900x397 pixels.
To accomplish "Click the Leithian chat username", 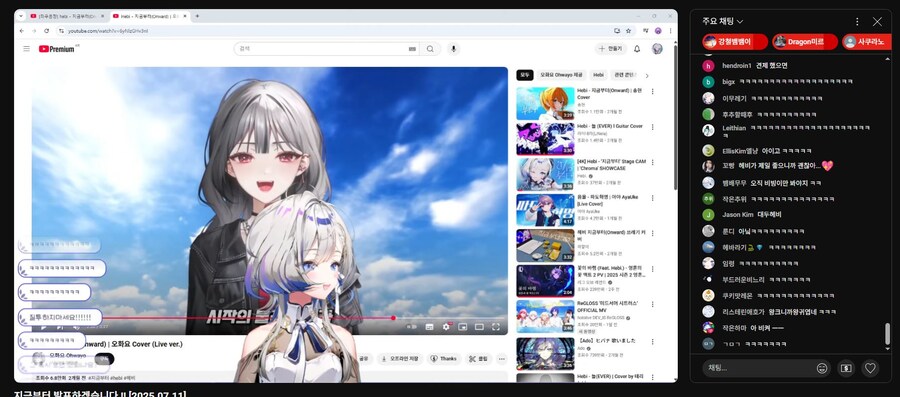I will tap(734, 128).
